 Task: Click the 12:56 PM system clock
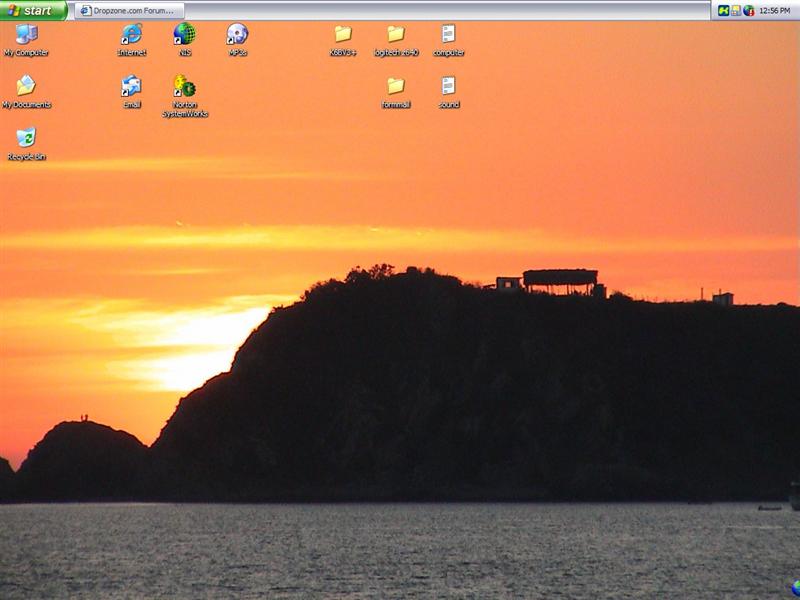point(775,10)
